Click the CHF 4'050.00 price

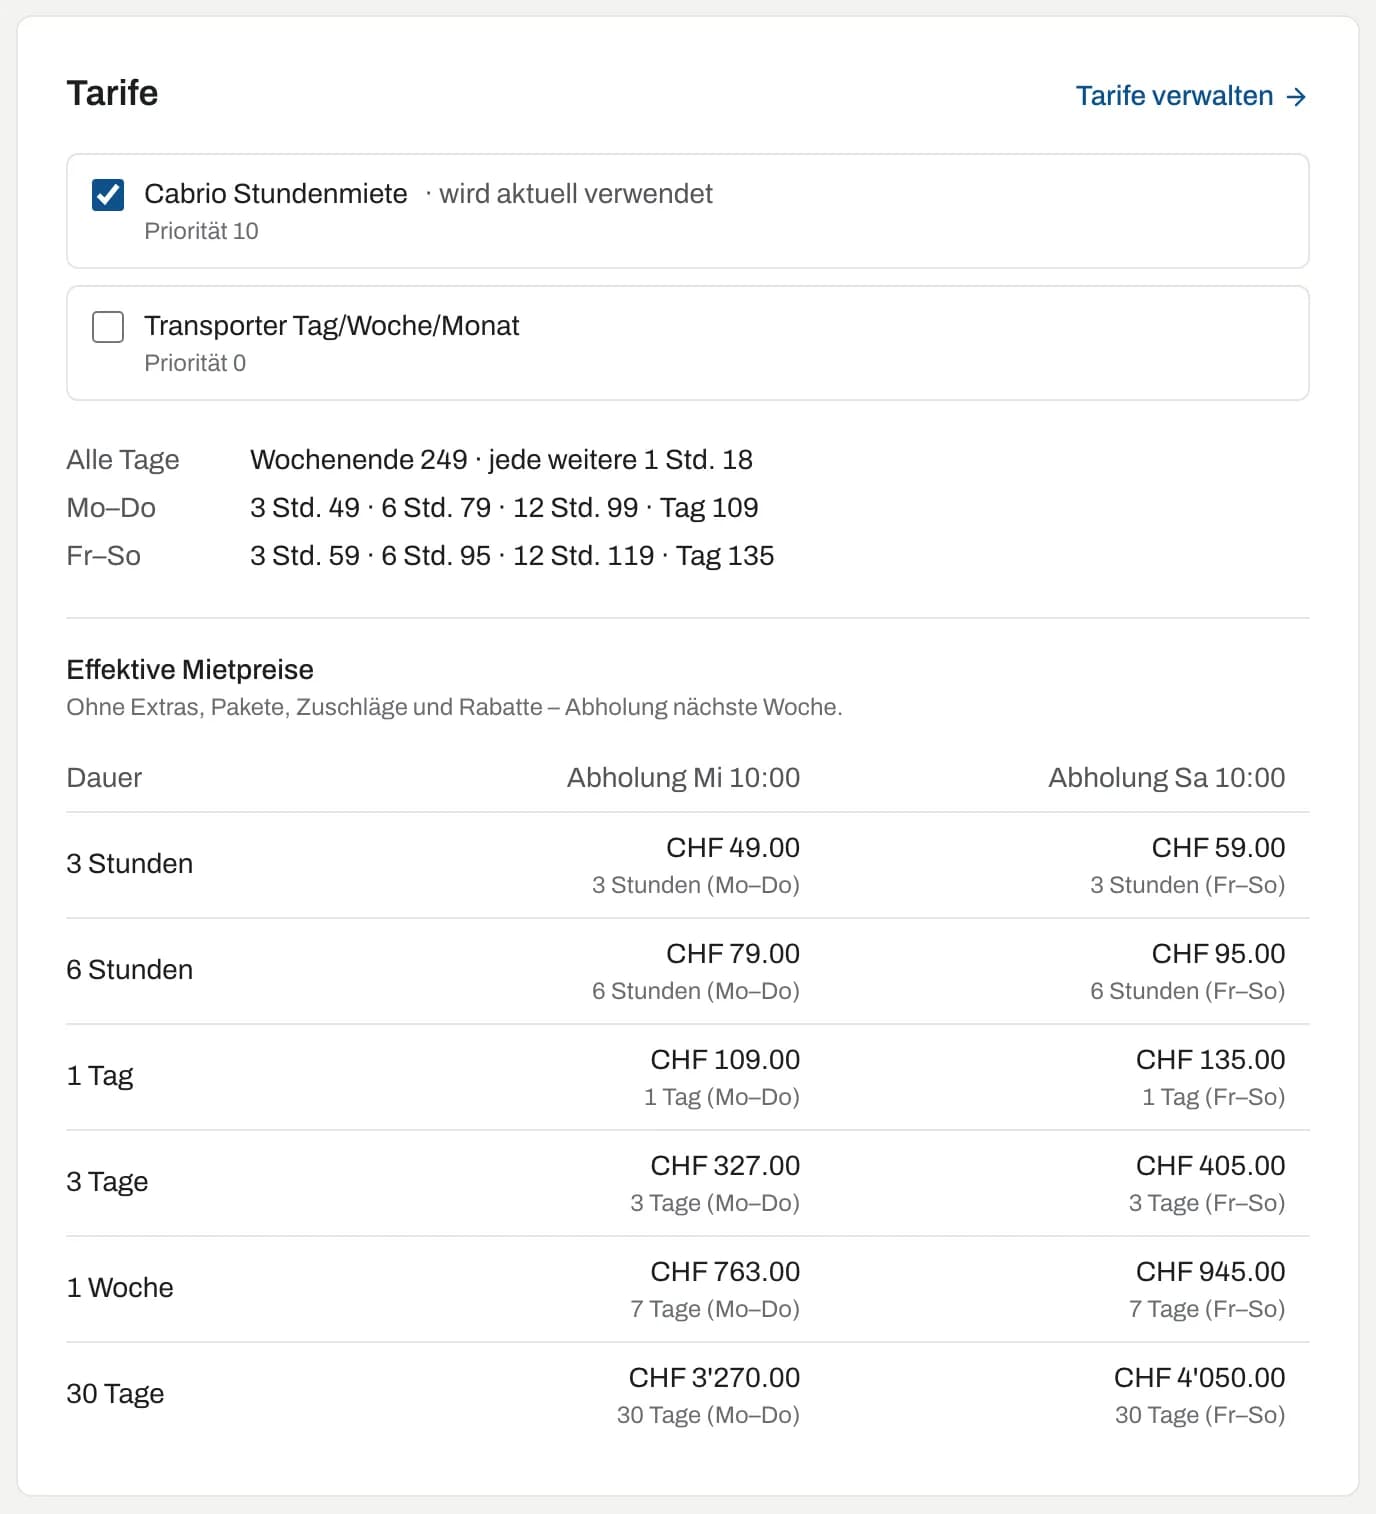click(x=1200, y=1377)
